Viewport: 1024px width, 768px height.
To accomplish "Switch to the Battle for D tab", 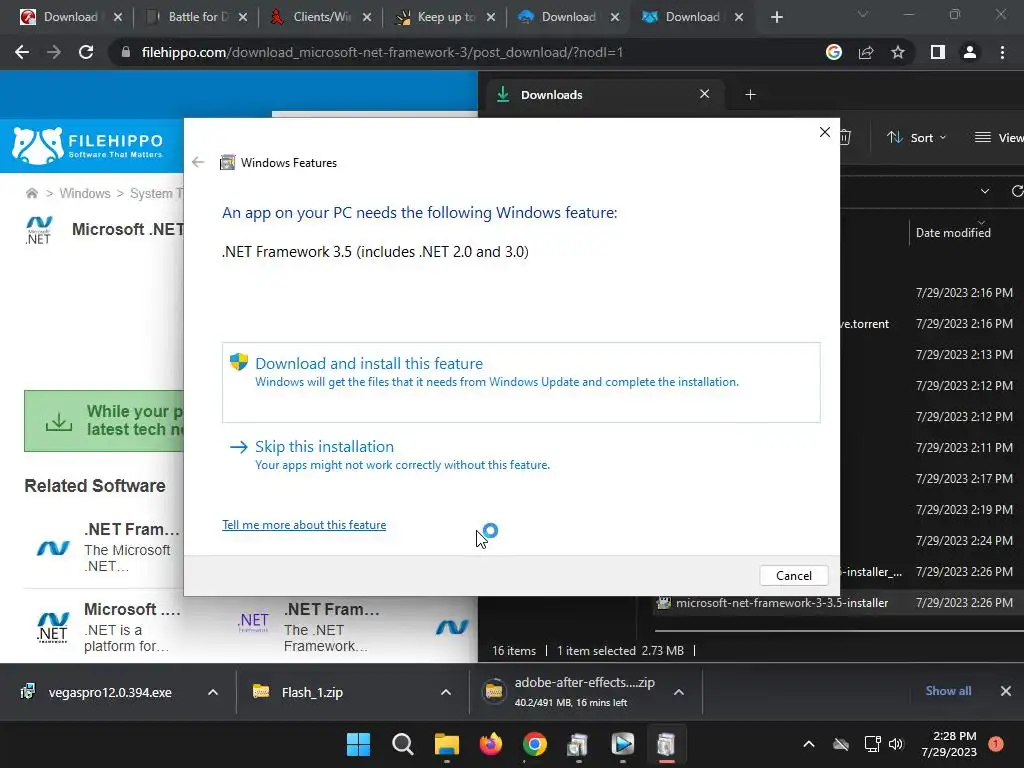I will tap(196, 17).
